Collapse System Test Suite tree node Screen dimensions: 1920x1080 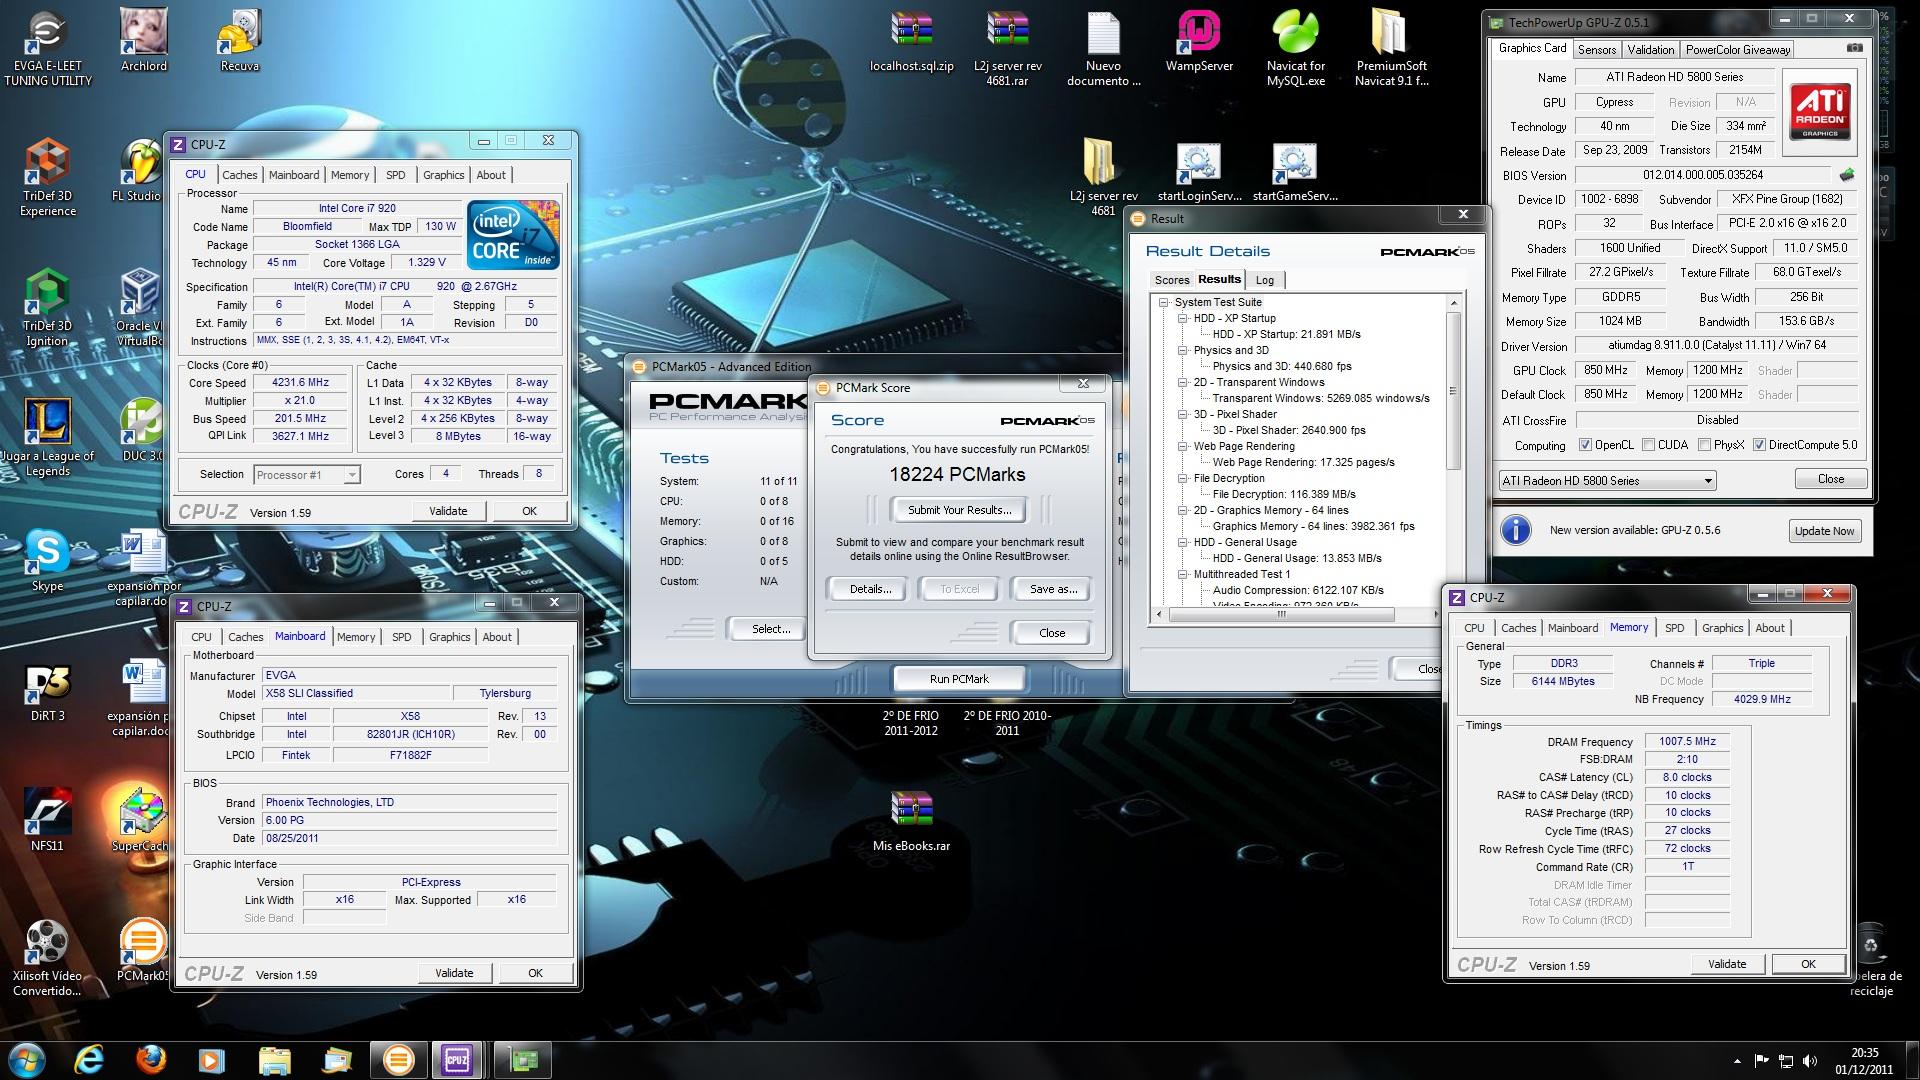pyautogui.click(x=1164, y=302)
